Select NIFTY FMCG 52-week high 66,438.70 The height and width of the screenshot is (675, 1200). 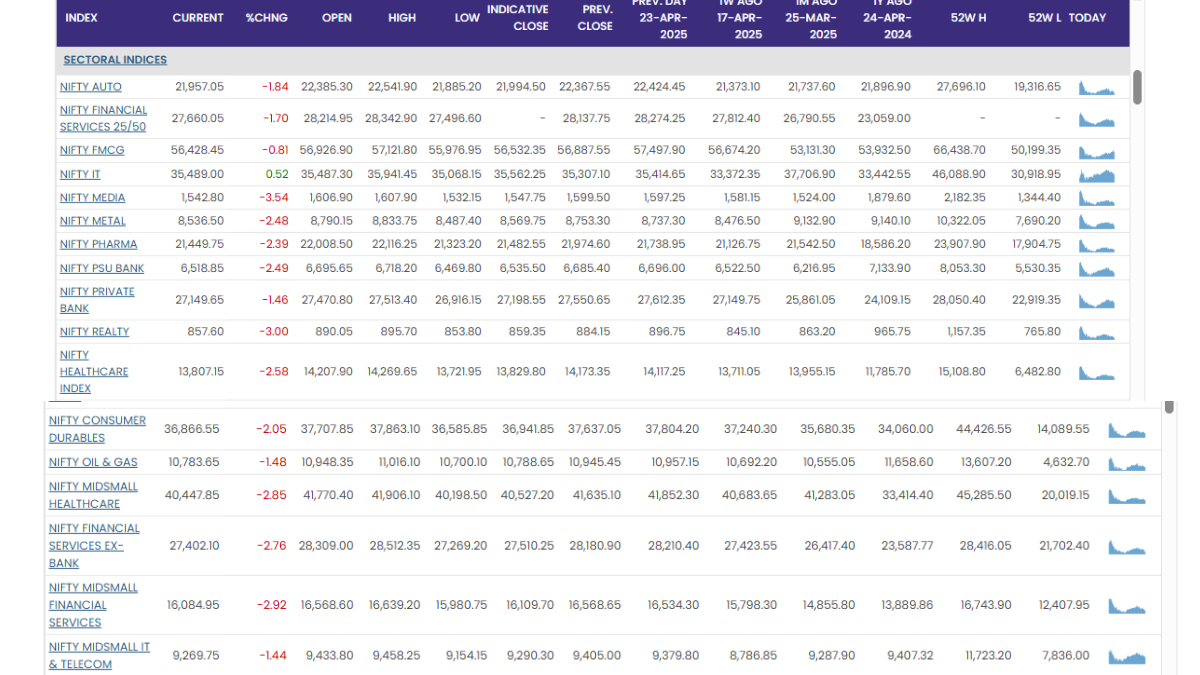tap(959, 150)
